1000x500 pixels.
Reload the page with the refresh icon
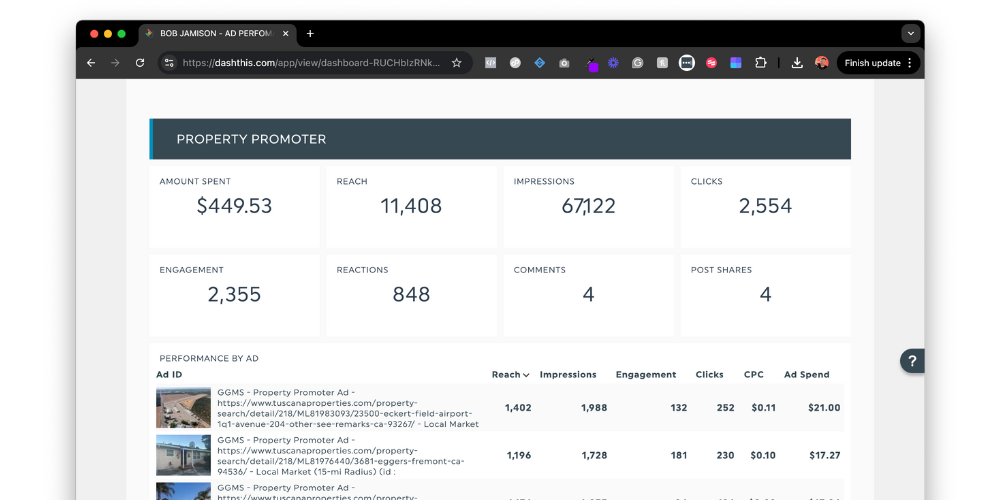click(140, 63)
